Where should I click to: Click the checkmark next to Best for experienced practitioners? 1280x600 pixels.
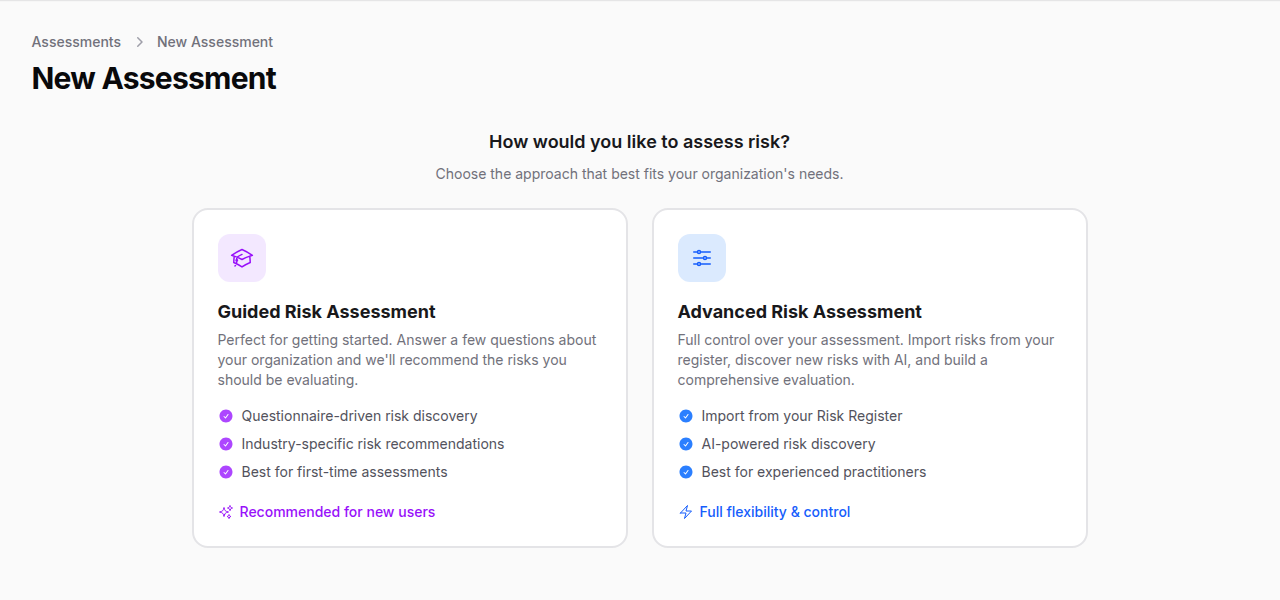(686, 471)
